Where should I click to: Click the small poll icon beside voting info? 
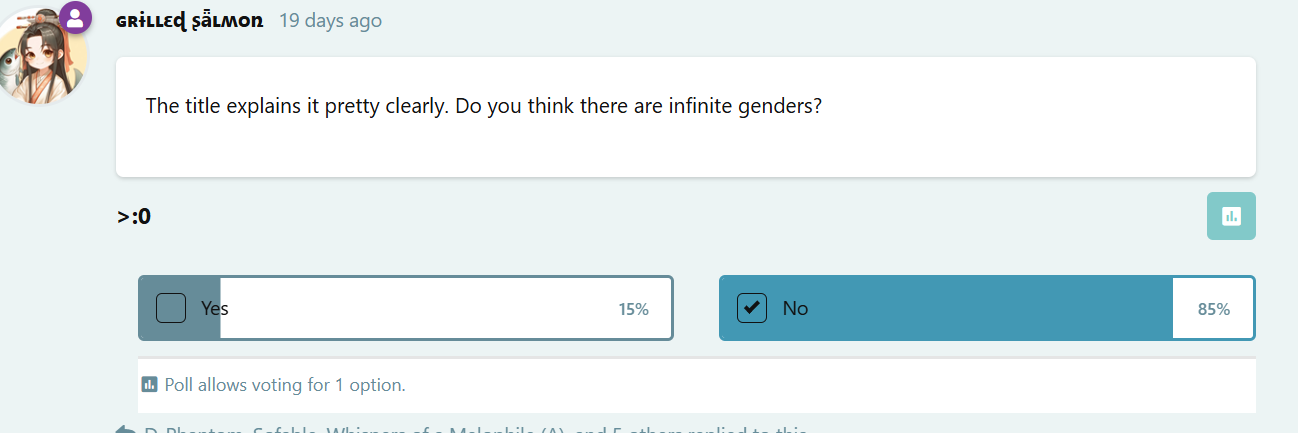pyautogui.click(x=150, y=384)
